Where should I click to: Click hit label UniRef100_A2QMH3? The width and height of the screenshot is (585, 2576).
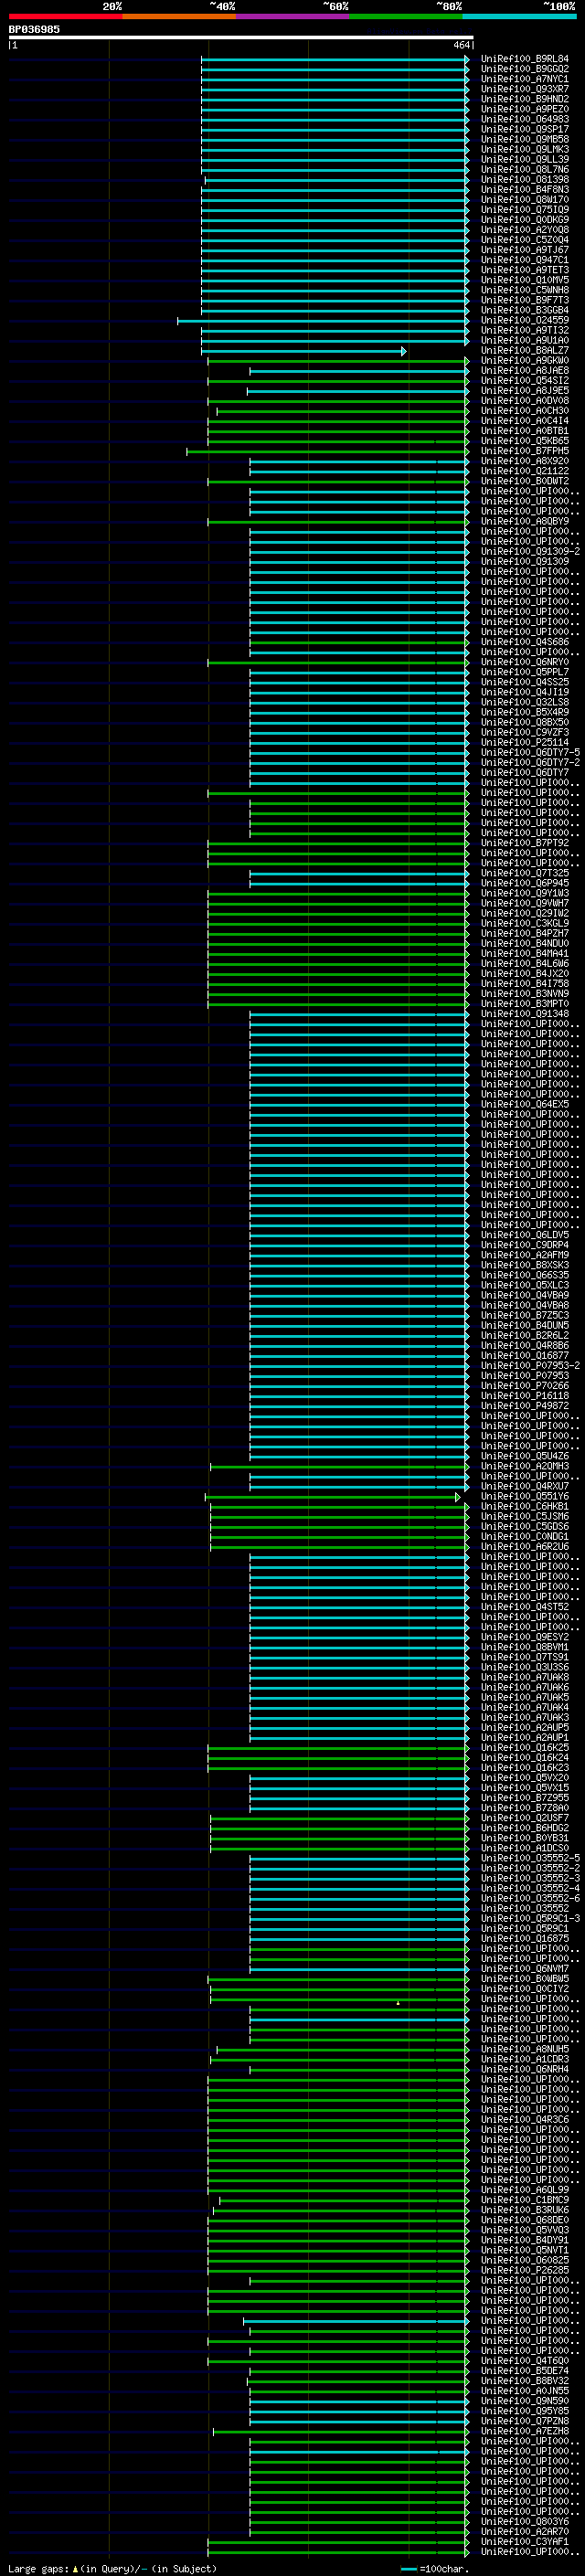click(x=525, y=1466)
